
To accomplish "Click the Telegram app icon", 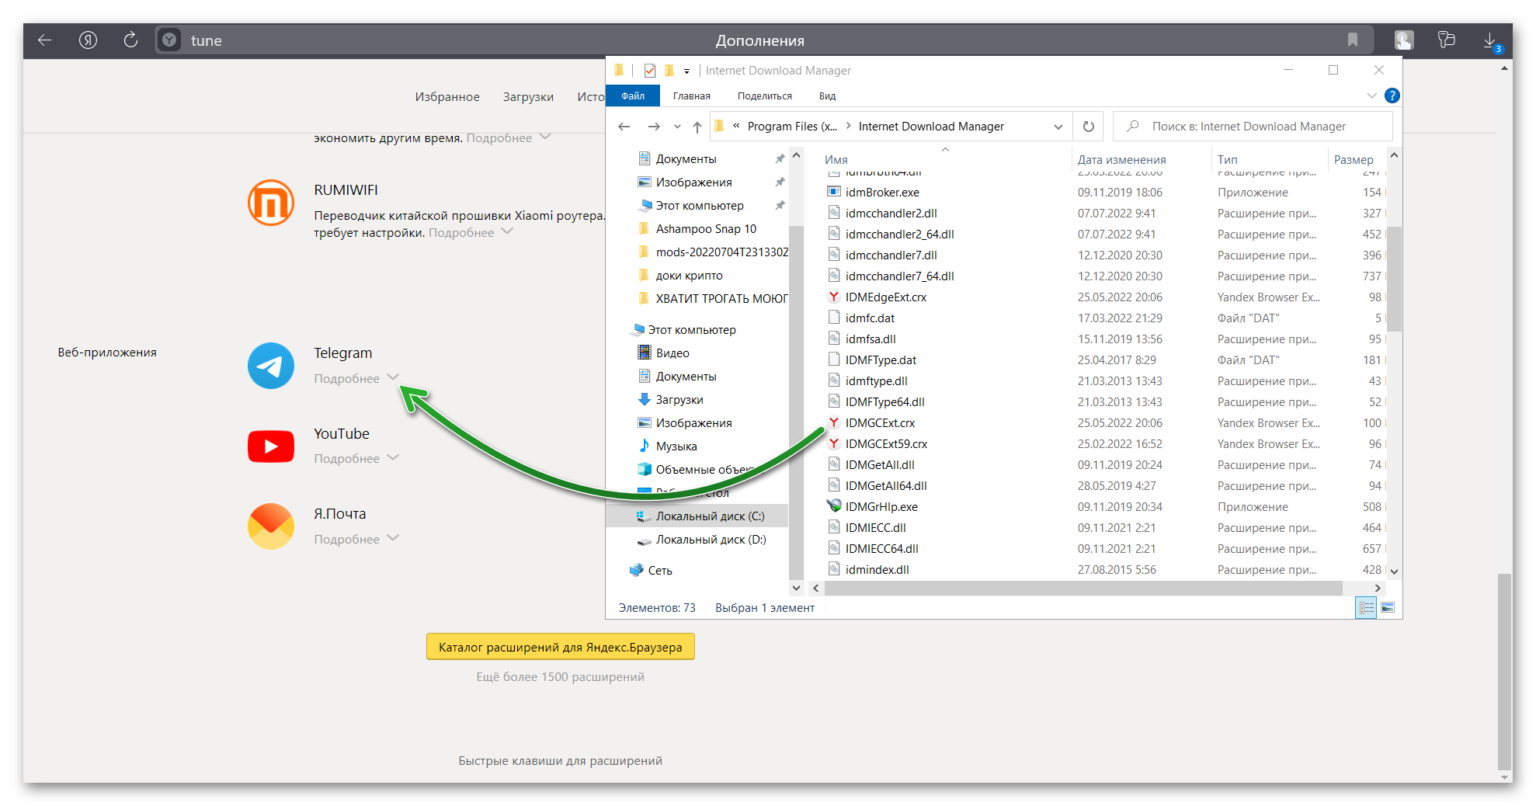I will point(271,366).
